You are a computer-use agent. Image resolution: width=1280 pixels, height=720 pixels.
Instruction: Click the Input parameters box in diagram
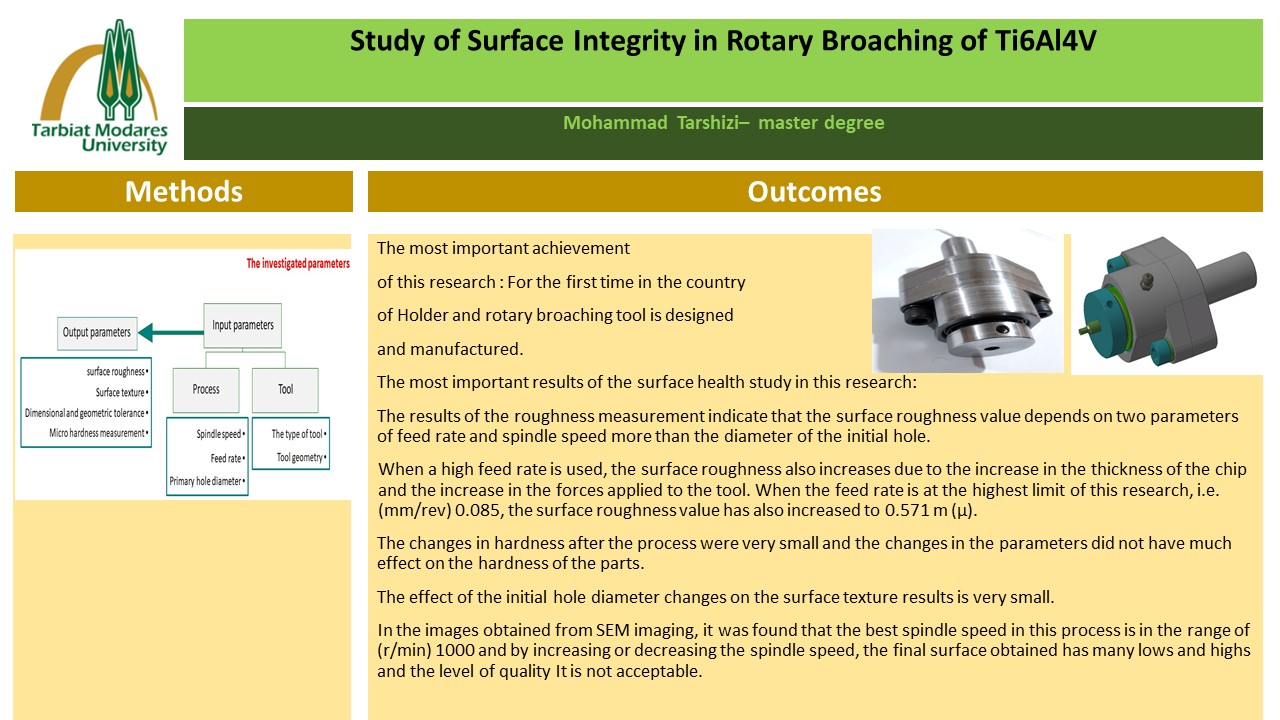[243, 325]
